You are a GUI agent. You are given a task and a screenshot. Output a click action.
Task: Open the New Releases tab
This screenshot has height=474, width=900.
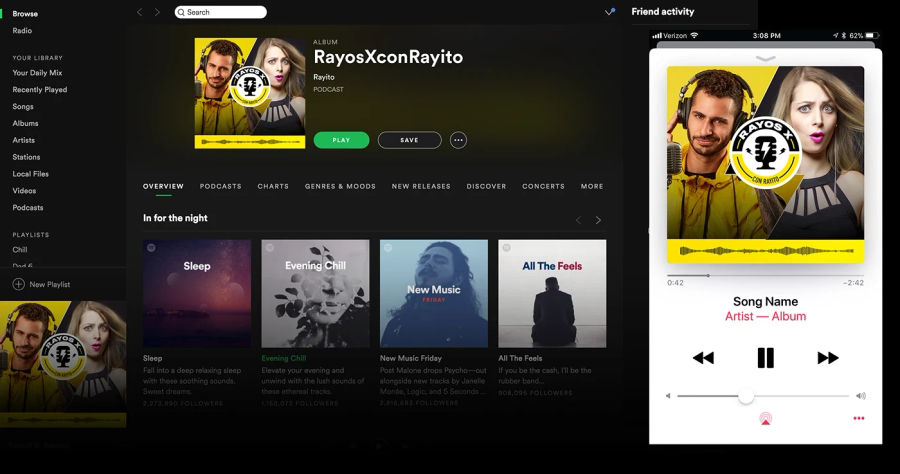pos(421,187)
